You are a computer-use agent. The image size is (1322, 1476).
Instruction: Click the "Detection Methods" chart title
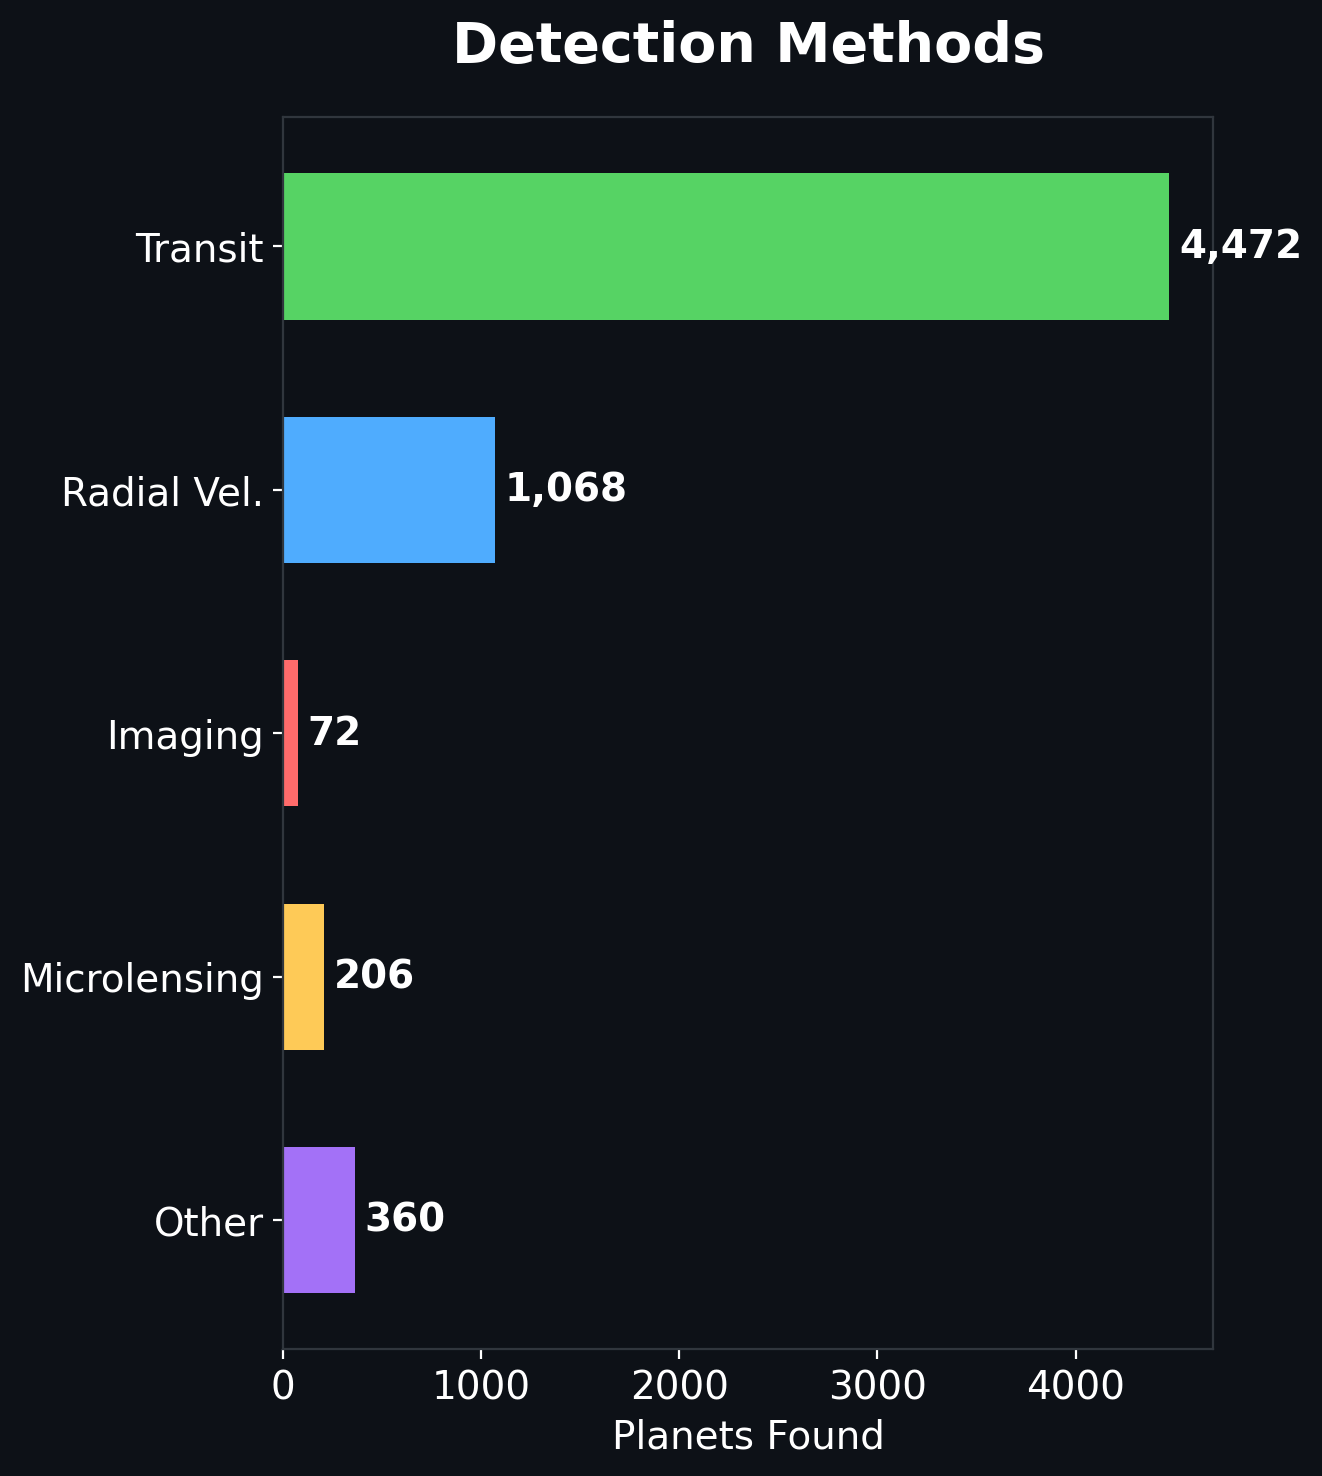click(748, 46)
